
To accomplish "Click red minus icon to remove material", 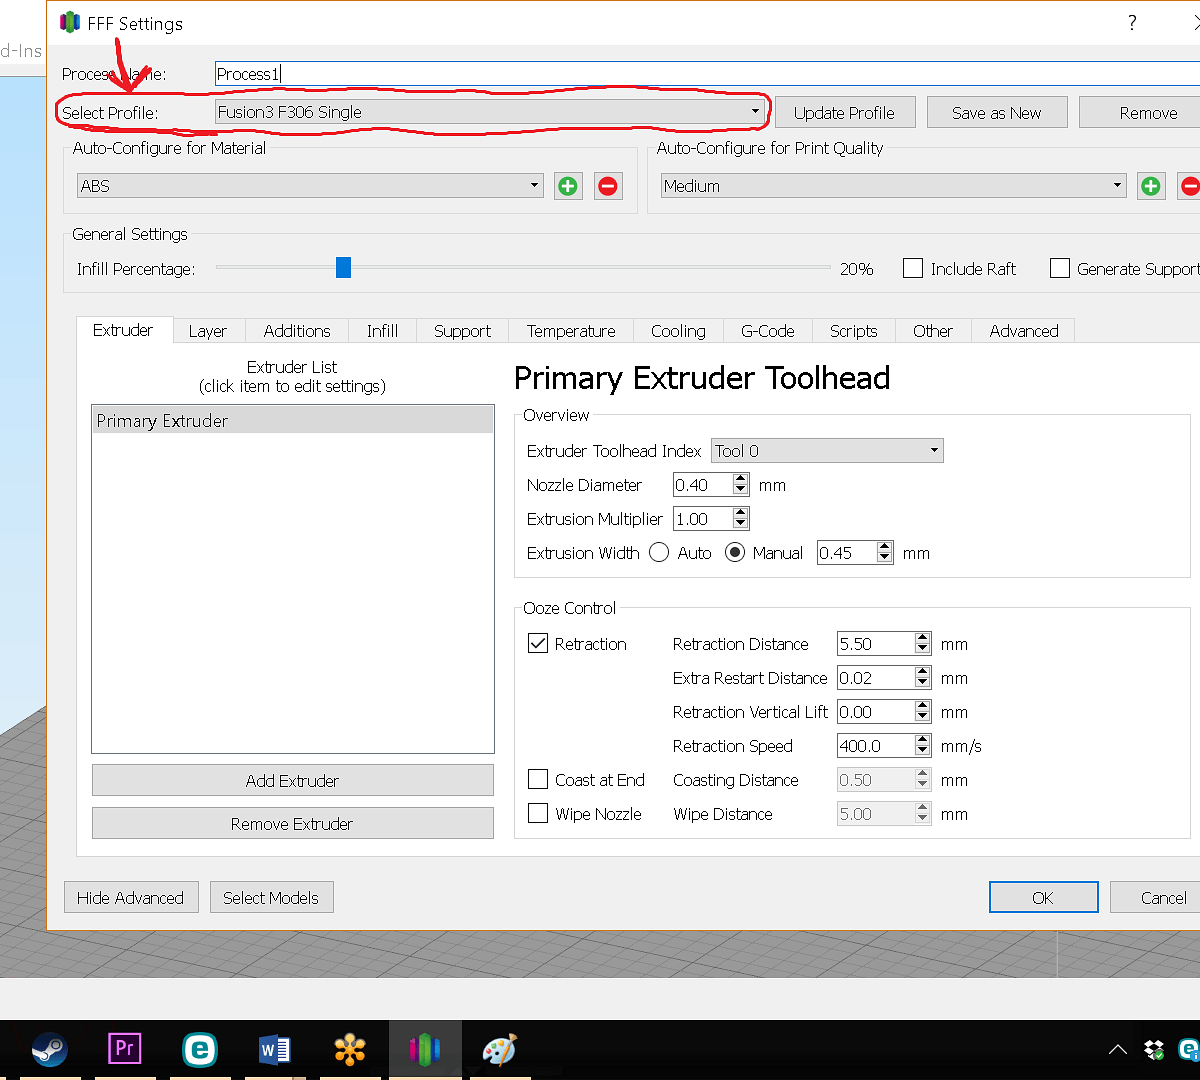I will 608,186.
